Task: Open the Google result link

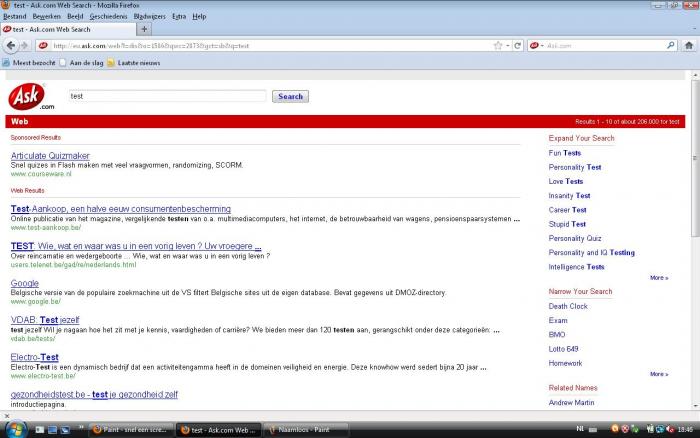Action: tap(25, 283)
